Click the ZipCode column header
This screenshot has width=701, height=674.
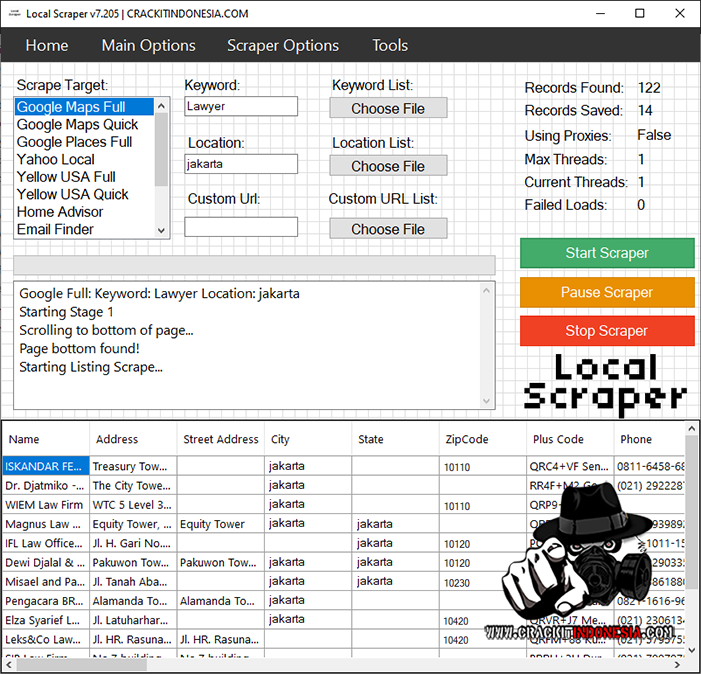(x=467, y=439)
